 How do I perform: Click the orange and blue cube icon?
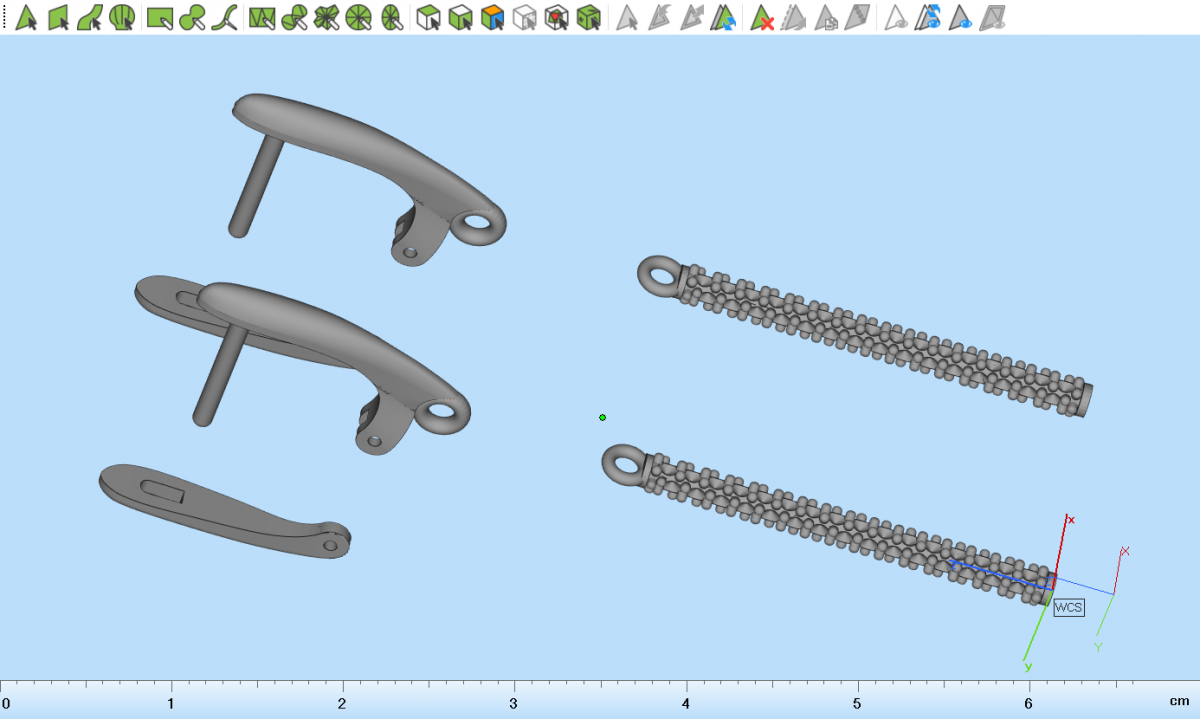tap(492, 17)
